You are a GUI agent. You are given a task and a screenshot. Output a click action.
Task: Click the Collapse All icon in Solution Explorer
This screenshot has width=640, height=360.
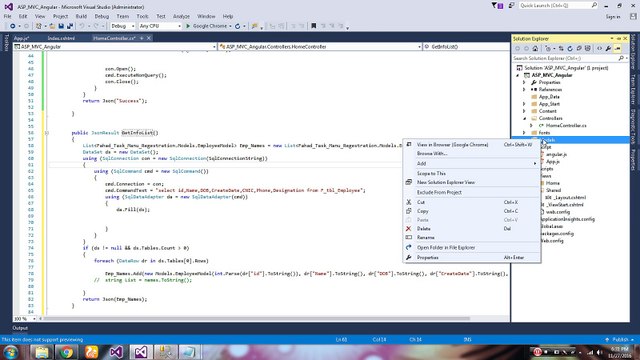tap(579, 49)
